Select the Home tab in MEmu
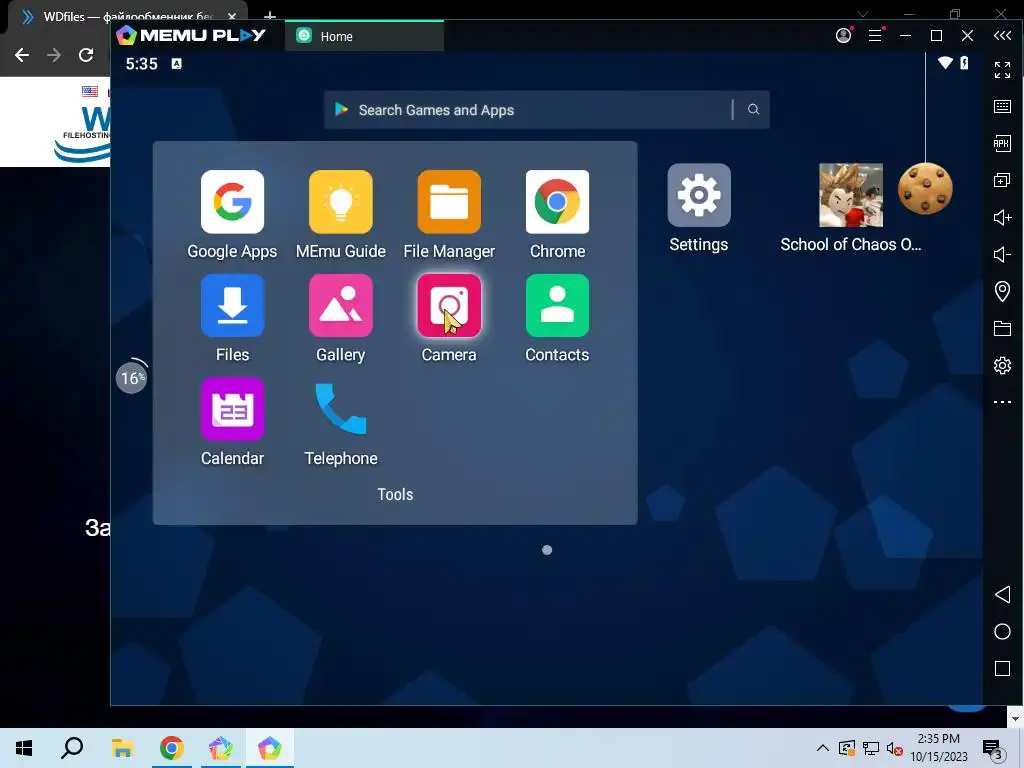 364,36
